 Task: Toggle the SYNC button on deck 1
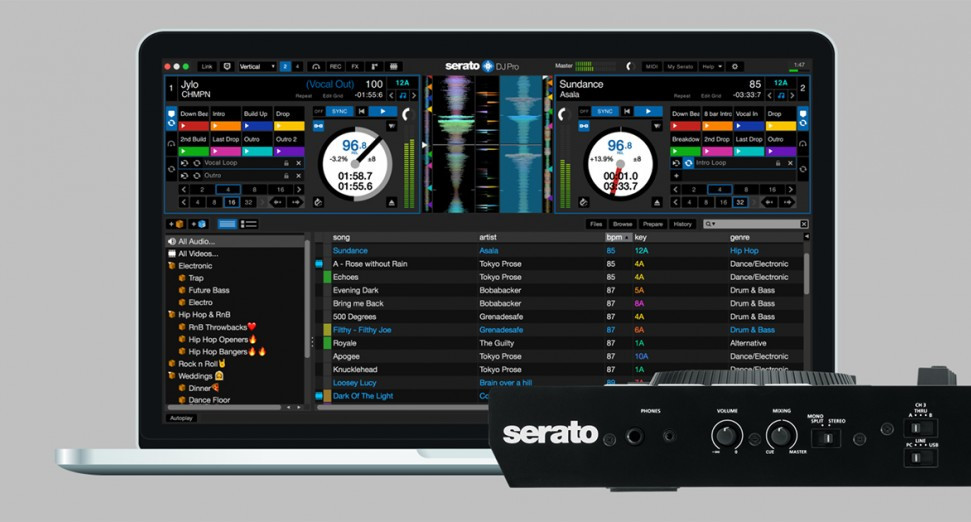339,111
